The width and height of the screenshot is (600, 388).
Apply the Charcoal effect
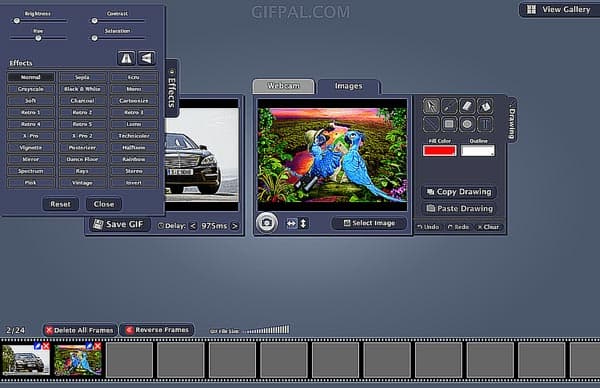coord(82,101)
